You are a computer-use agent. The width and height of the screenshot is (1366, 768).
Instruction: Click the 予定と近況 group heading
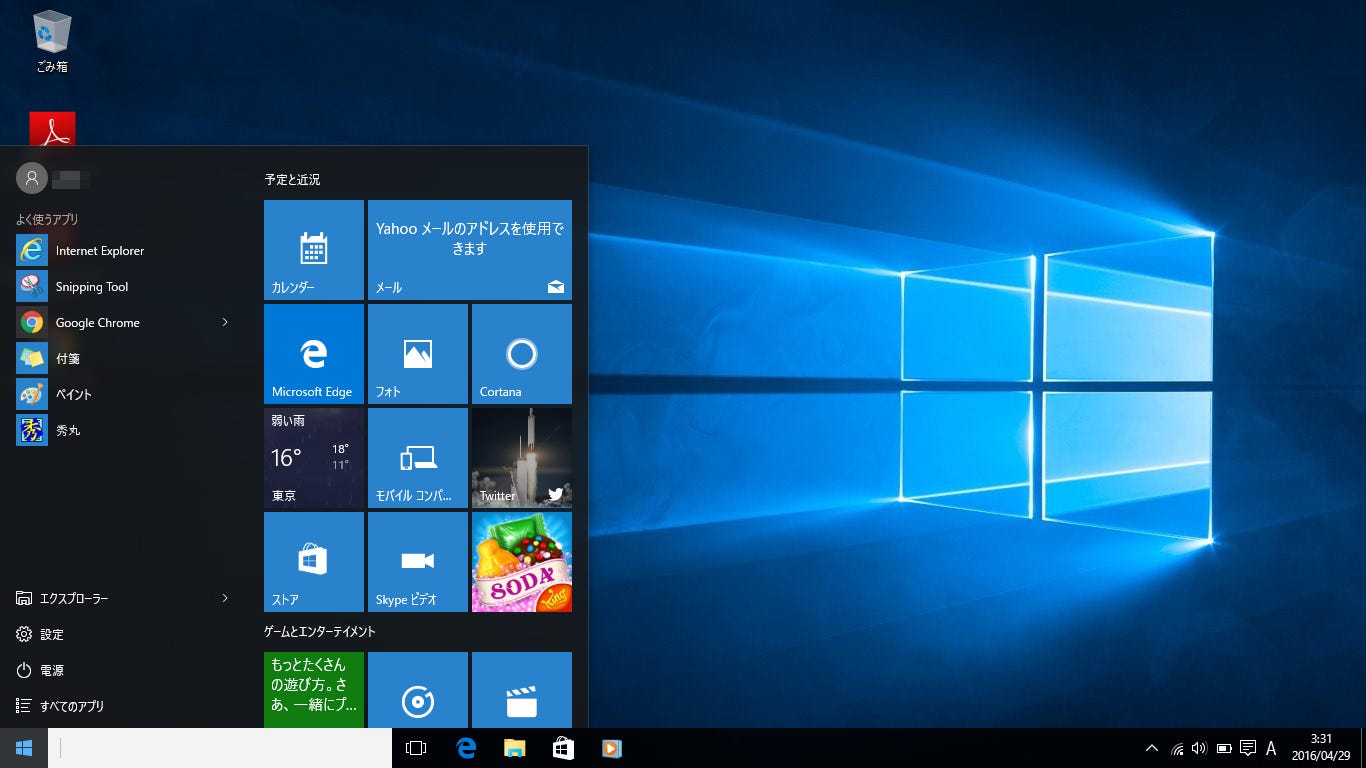pyautogui.click(x=292, y=180)
